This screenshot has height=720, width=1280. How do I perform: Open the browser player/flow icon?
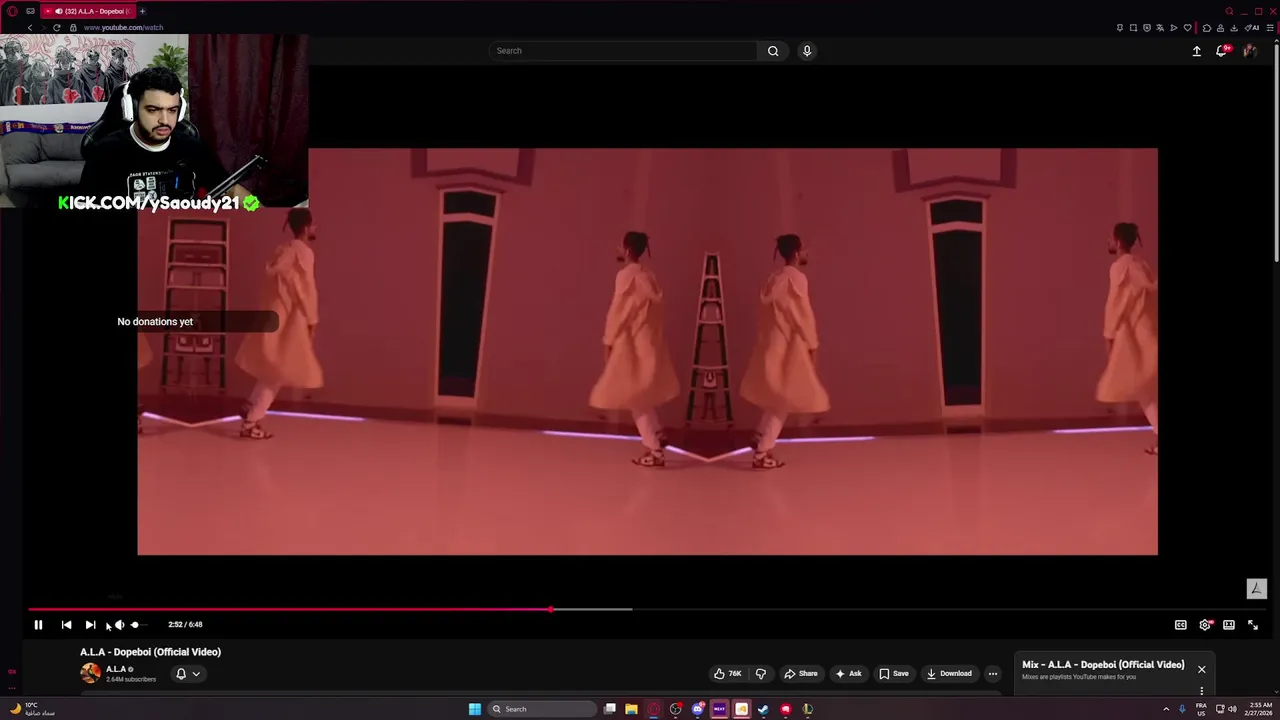1174,28
